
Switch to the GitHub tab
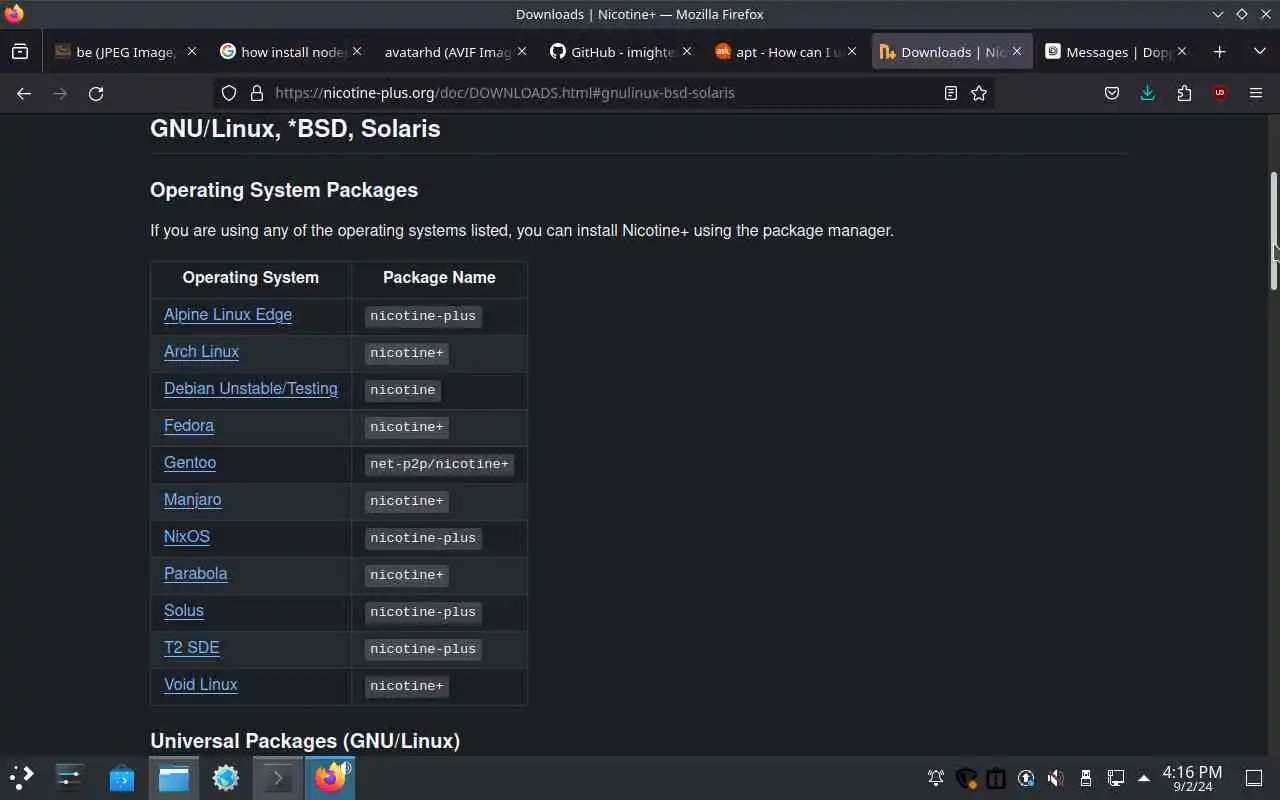(620, 52)
